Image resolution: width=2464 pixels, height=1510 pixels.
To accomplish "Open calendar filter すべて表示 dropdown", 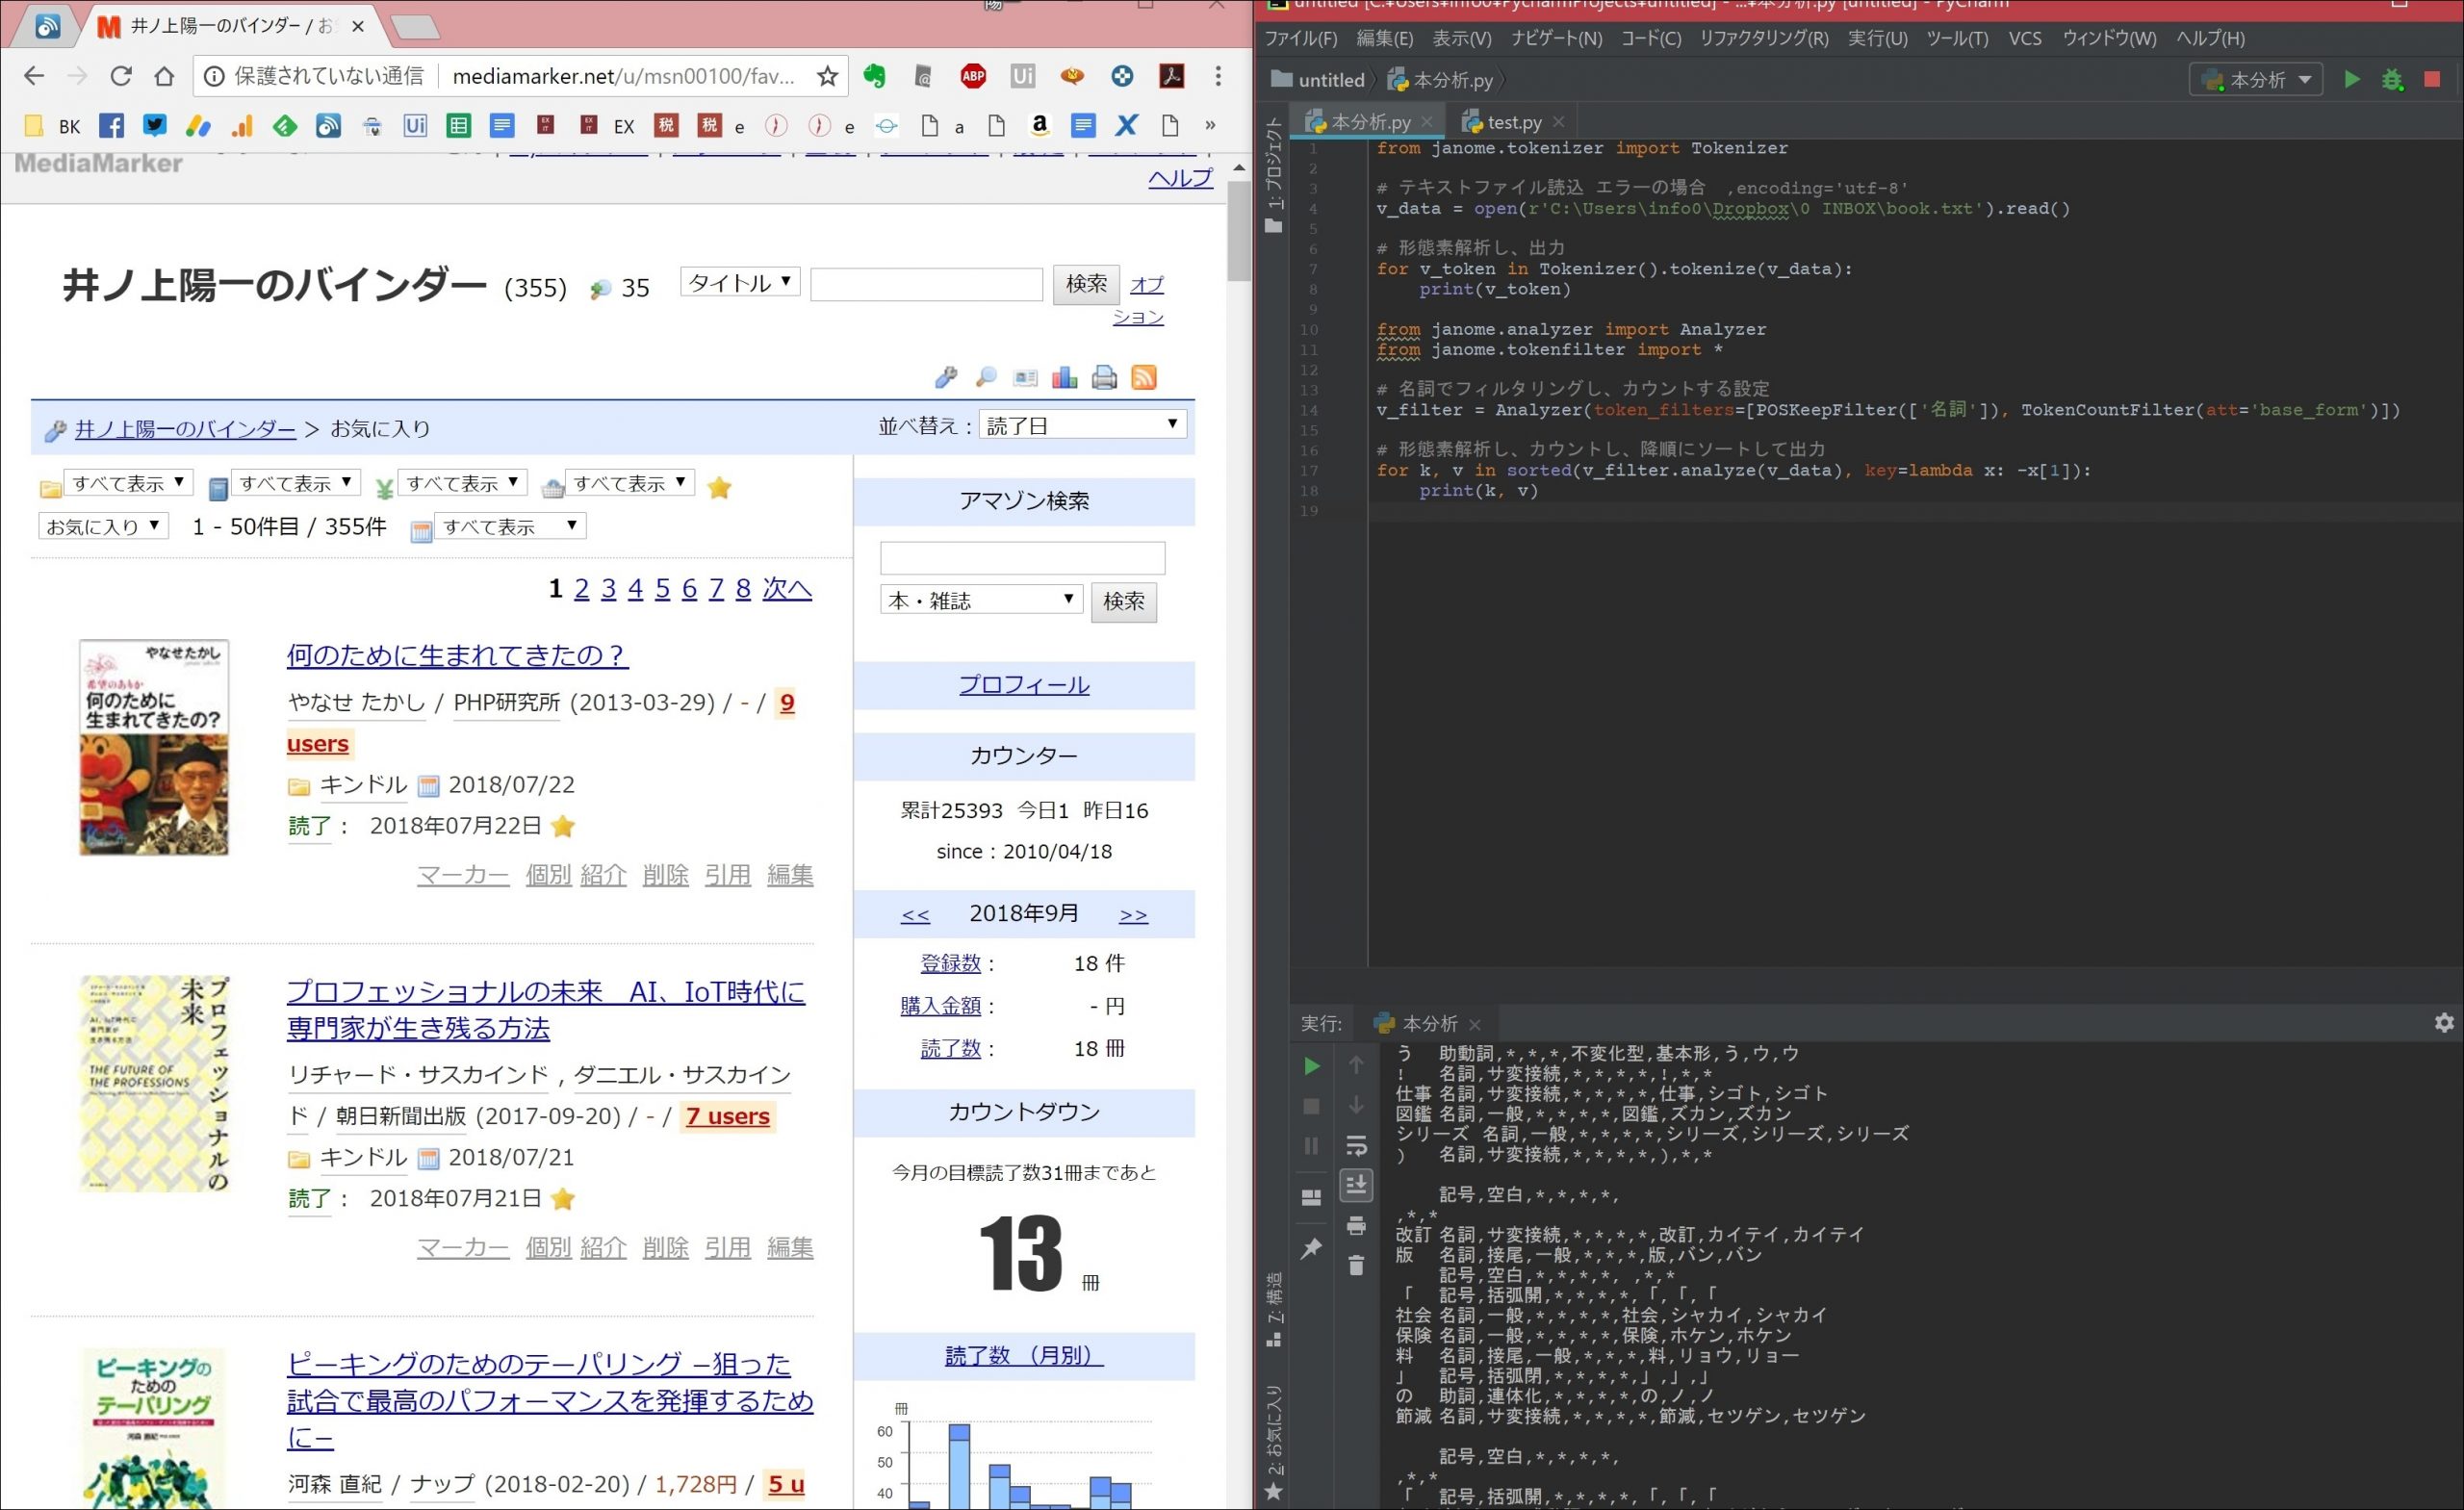I will (x=510, y=526).
